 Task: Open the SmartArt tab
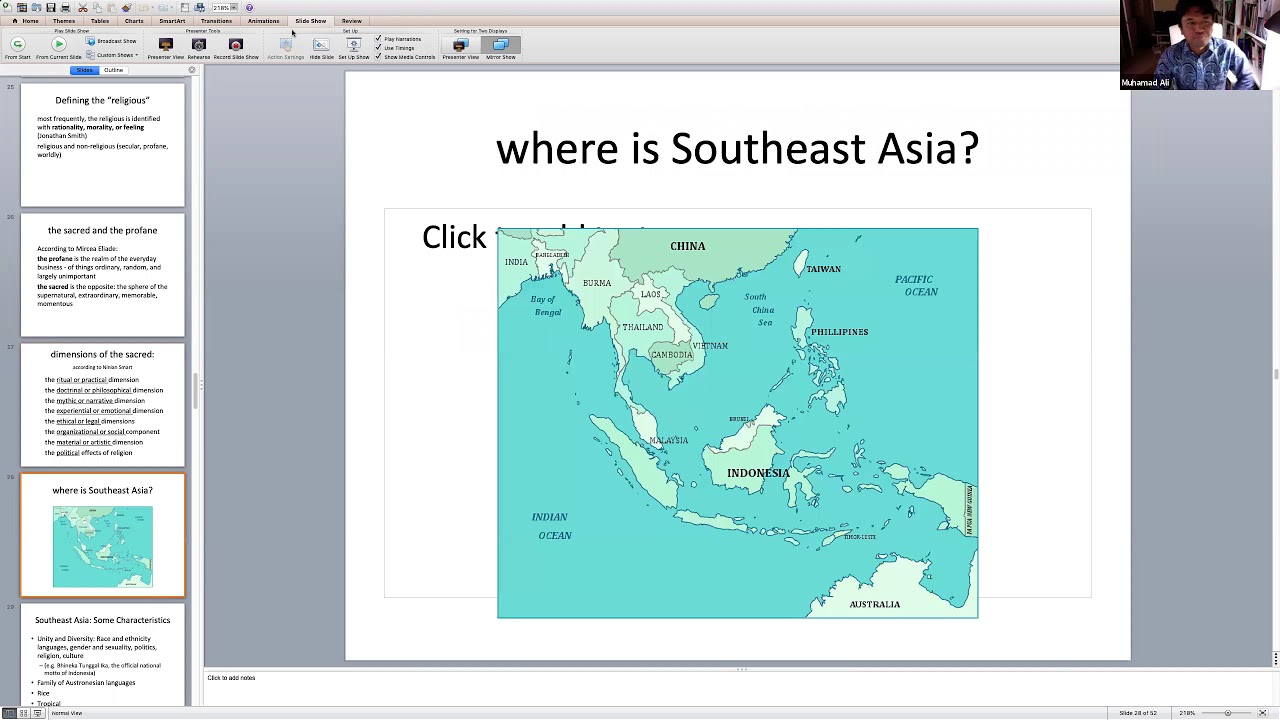tap(172, 21)
